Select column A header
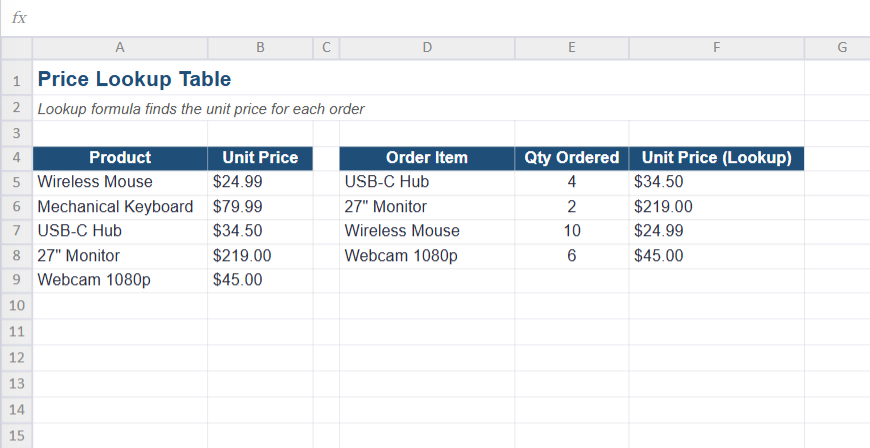Viewport: 870px width, 448px height. click(120, 48)
